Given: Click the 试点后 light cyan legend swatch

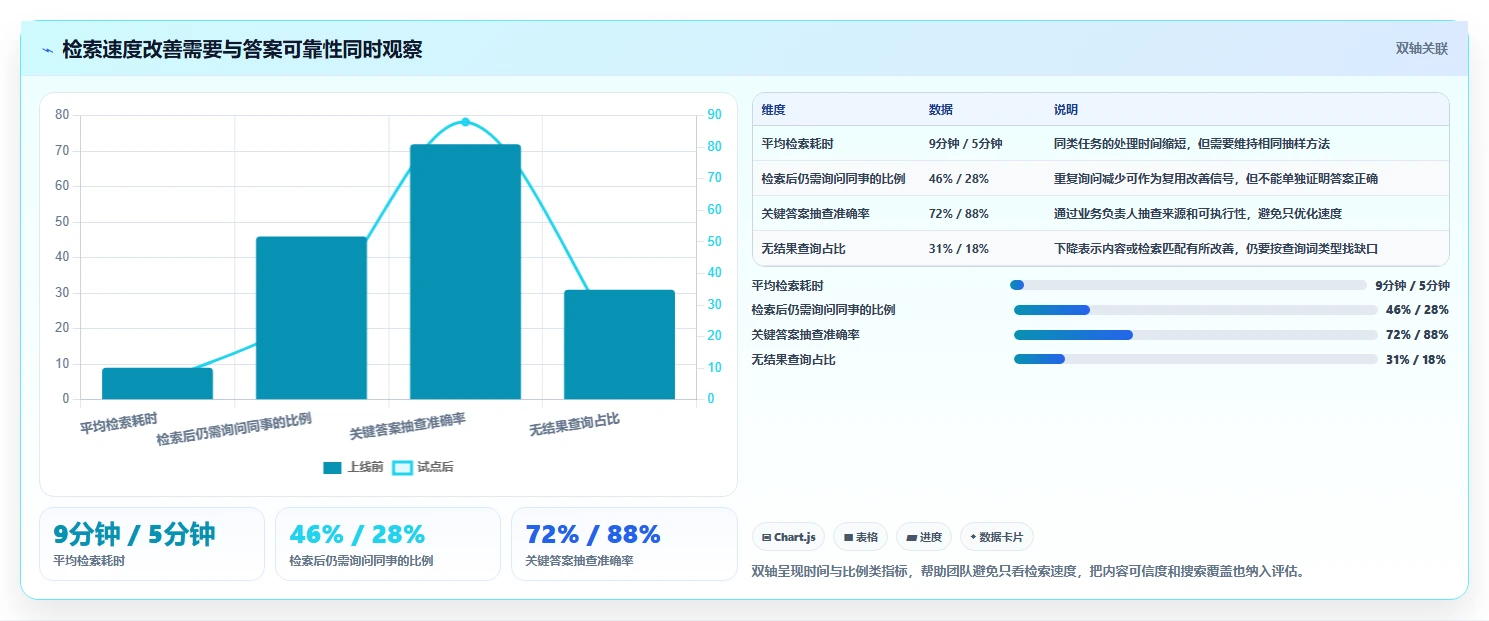Looking at the screenshot, I should coord(402,468).
